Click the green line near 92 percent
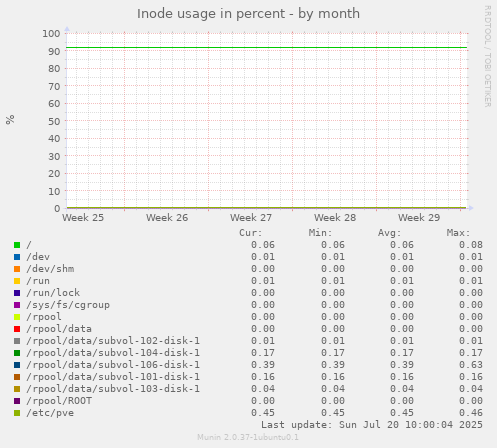Image resolution: width=497 pixels, height=448 pixels. [267, 48]
